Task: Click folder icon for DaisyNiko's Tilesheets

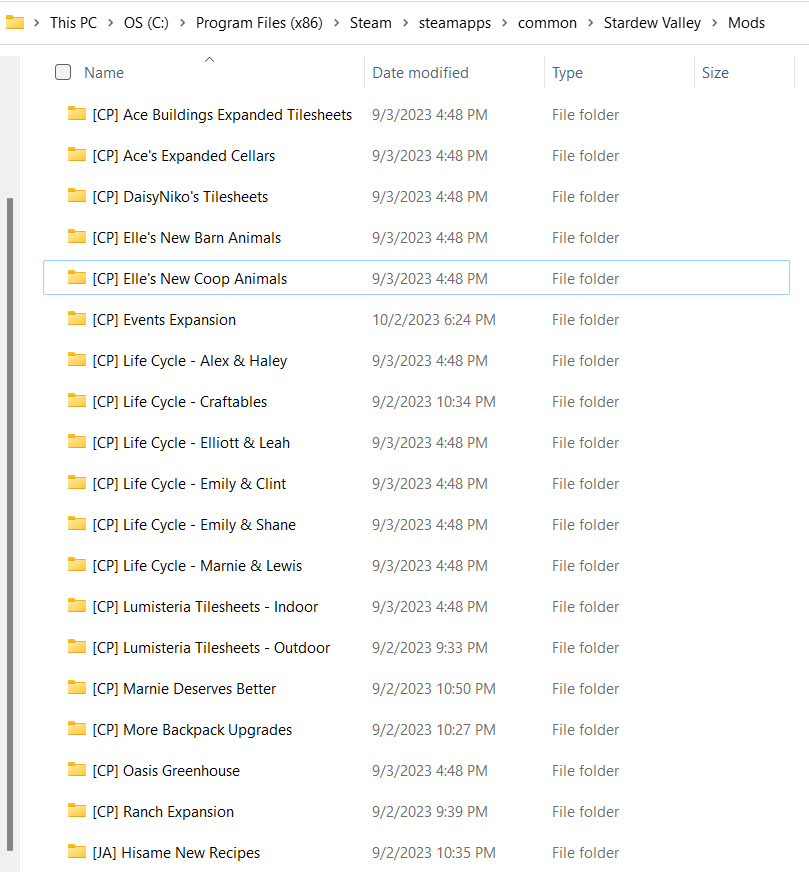Action: pyautogui.click(x=77, y=196)
